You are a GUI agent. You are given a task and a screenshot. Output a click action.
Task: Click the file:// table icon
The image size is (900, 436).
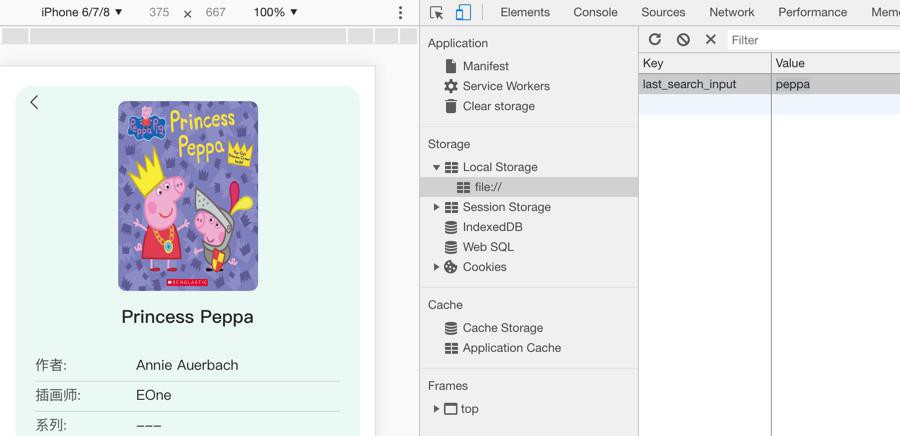tap(463, 187)
